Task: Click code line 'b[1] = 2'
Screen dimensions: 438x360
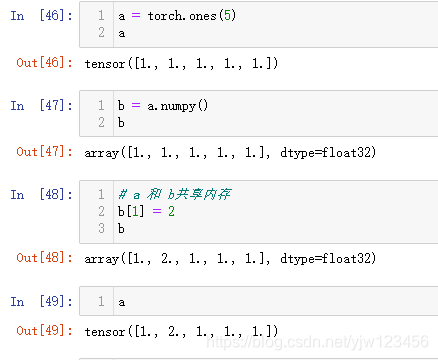Action: pyautogui.click(x=146, y=211)
